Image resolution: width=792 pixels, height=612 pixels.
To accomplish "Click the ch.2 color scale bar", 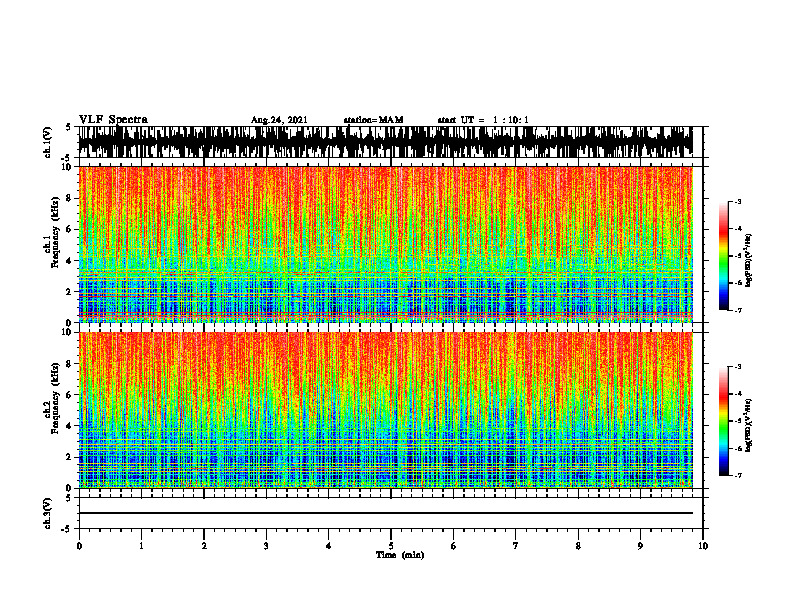I will [x=723, y=421].
